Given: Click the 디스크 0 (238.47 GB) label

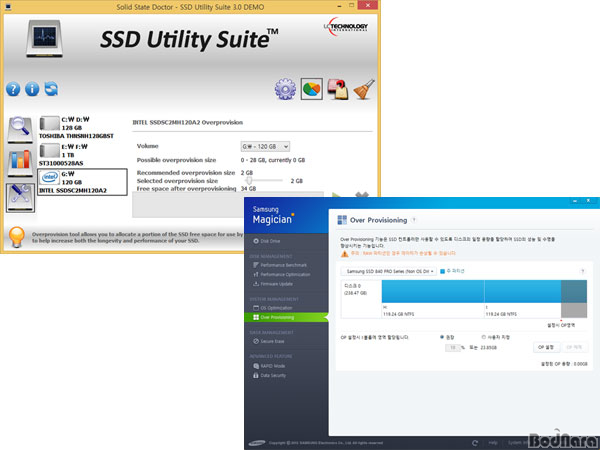Looking at the screenshot, I should (x=355, y=289).
